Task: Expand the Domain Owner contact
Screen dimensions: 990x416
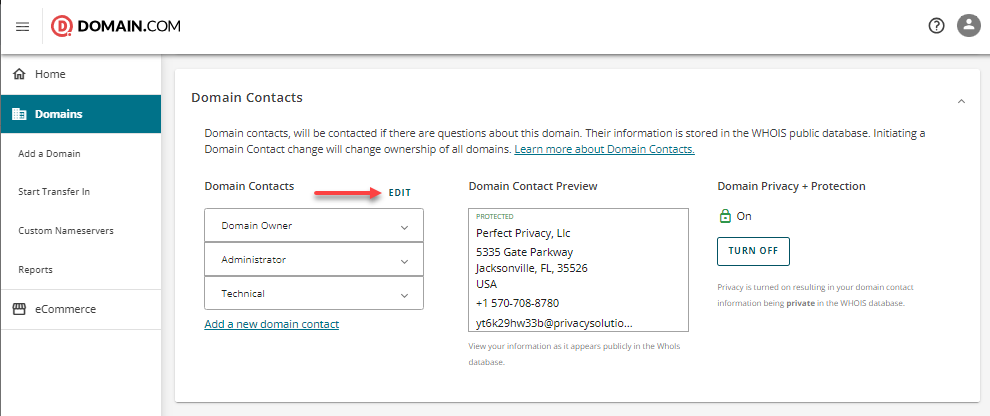Action: coord(313,226)
